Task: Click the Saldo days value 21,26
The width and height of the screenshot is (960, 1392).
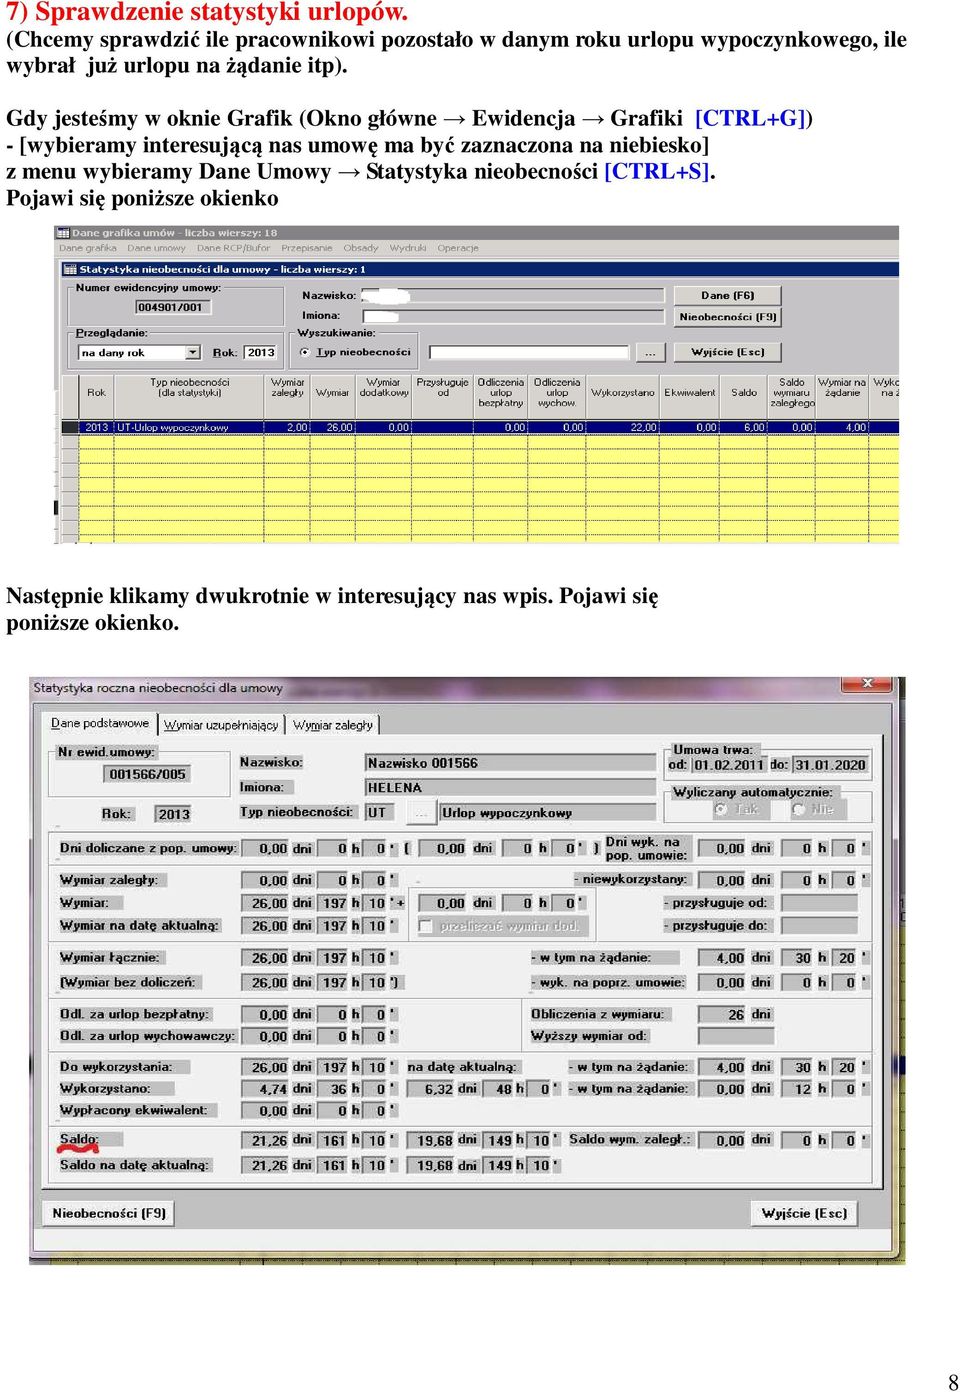Action: pyautogui.click(x=265, y=1141)
